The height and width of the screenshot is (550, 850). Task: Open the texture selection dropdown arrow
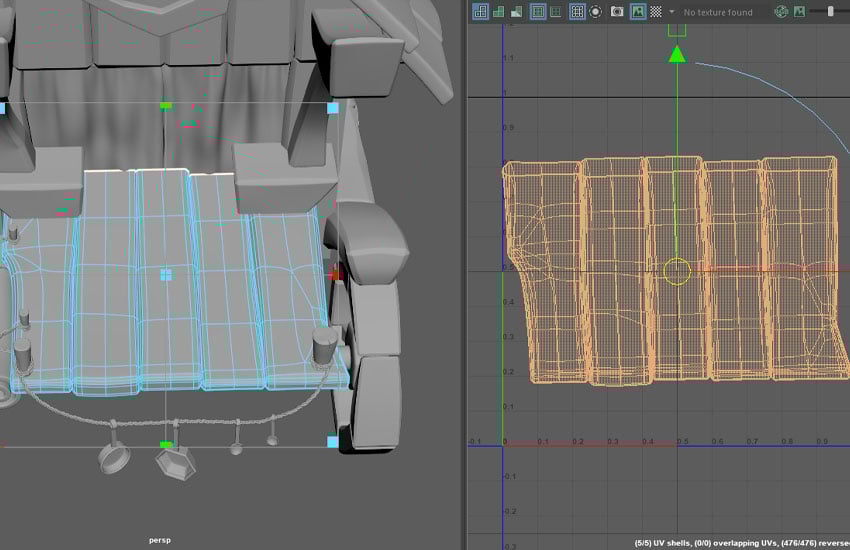pos(672,12)
